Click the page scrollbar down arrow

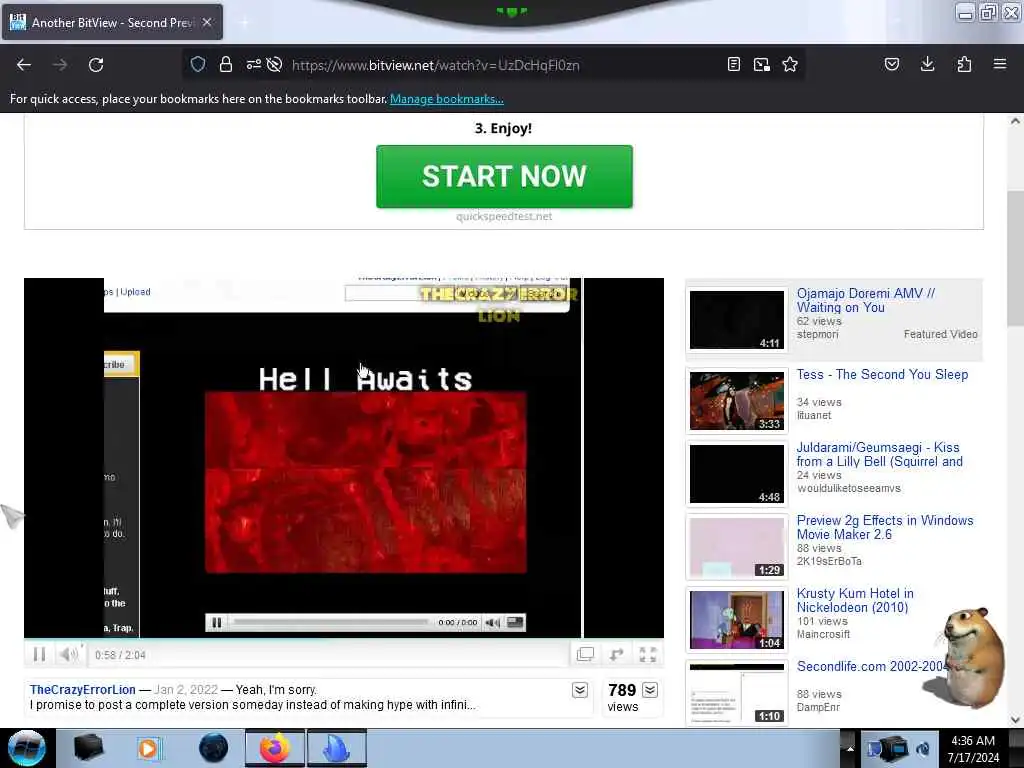click(x=1015, y=720)
